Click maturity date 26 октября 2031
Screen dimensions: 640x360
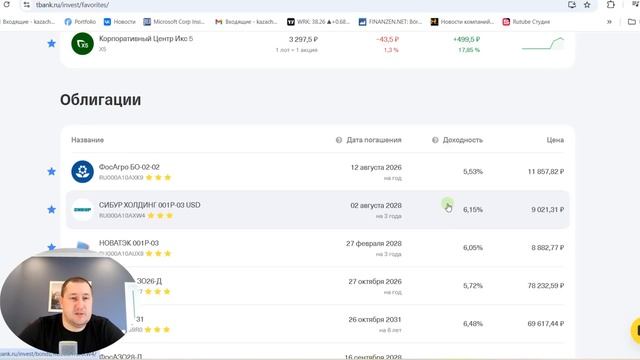coord(375,319)
